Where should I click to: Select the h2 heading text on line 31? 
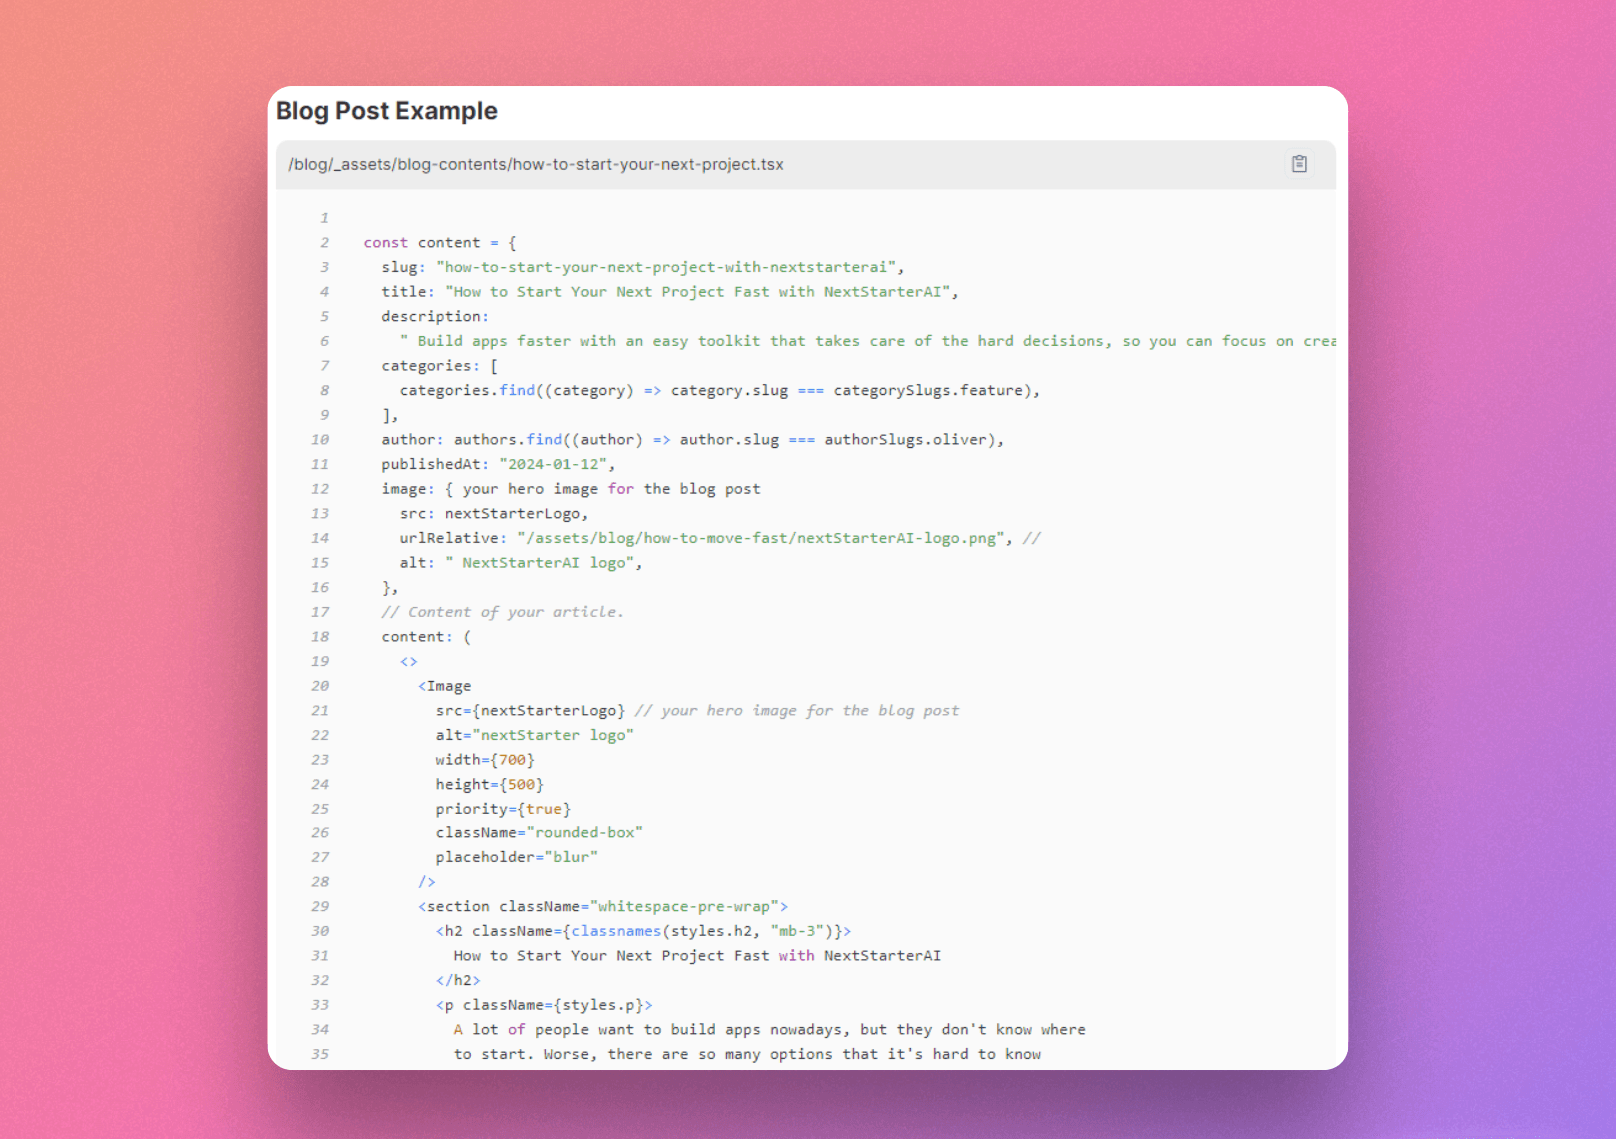696,955
